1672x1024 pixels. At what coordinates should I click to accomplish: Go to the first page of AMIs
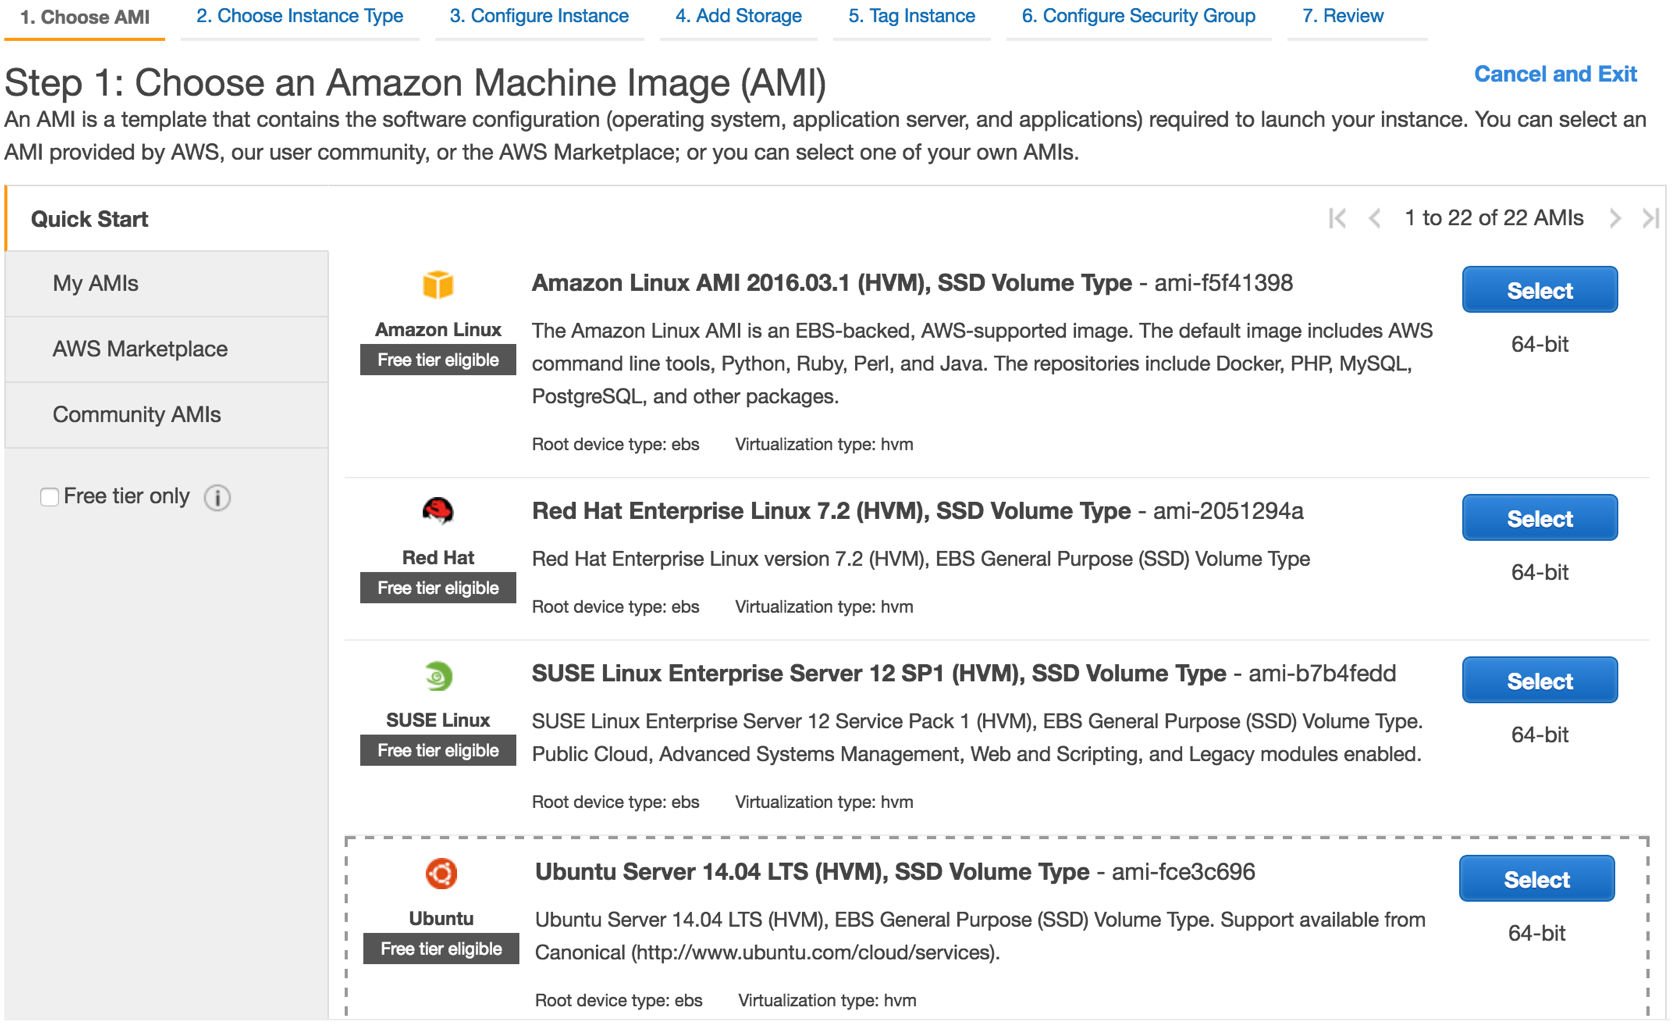tap(1337, 218)
